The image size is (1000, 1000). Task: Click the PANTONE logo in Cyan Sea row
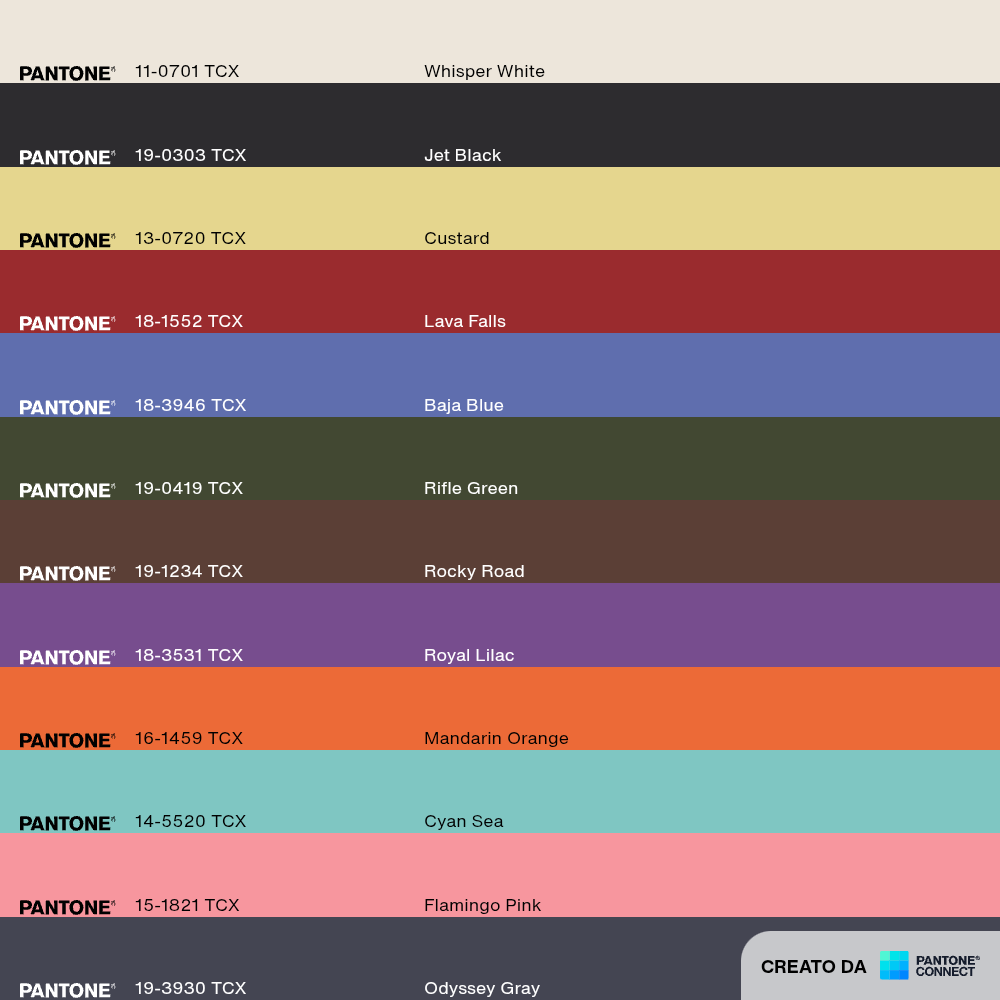coord(67,823)
